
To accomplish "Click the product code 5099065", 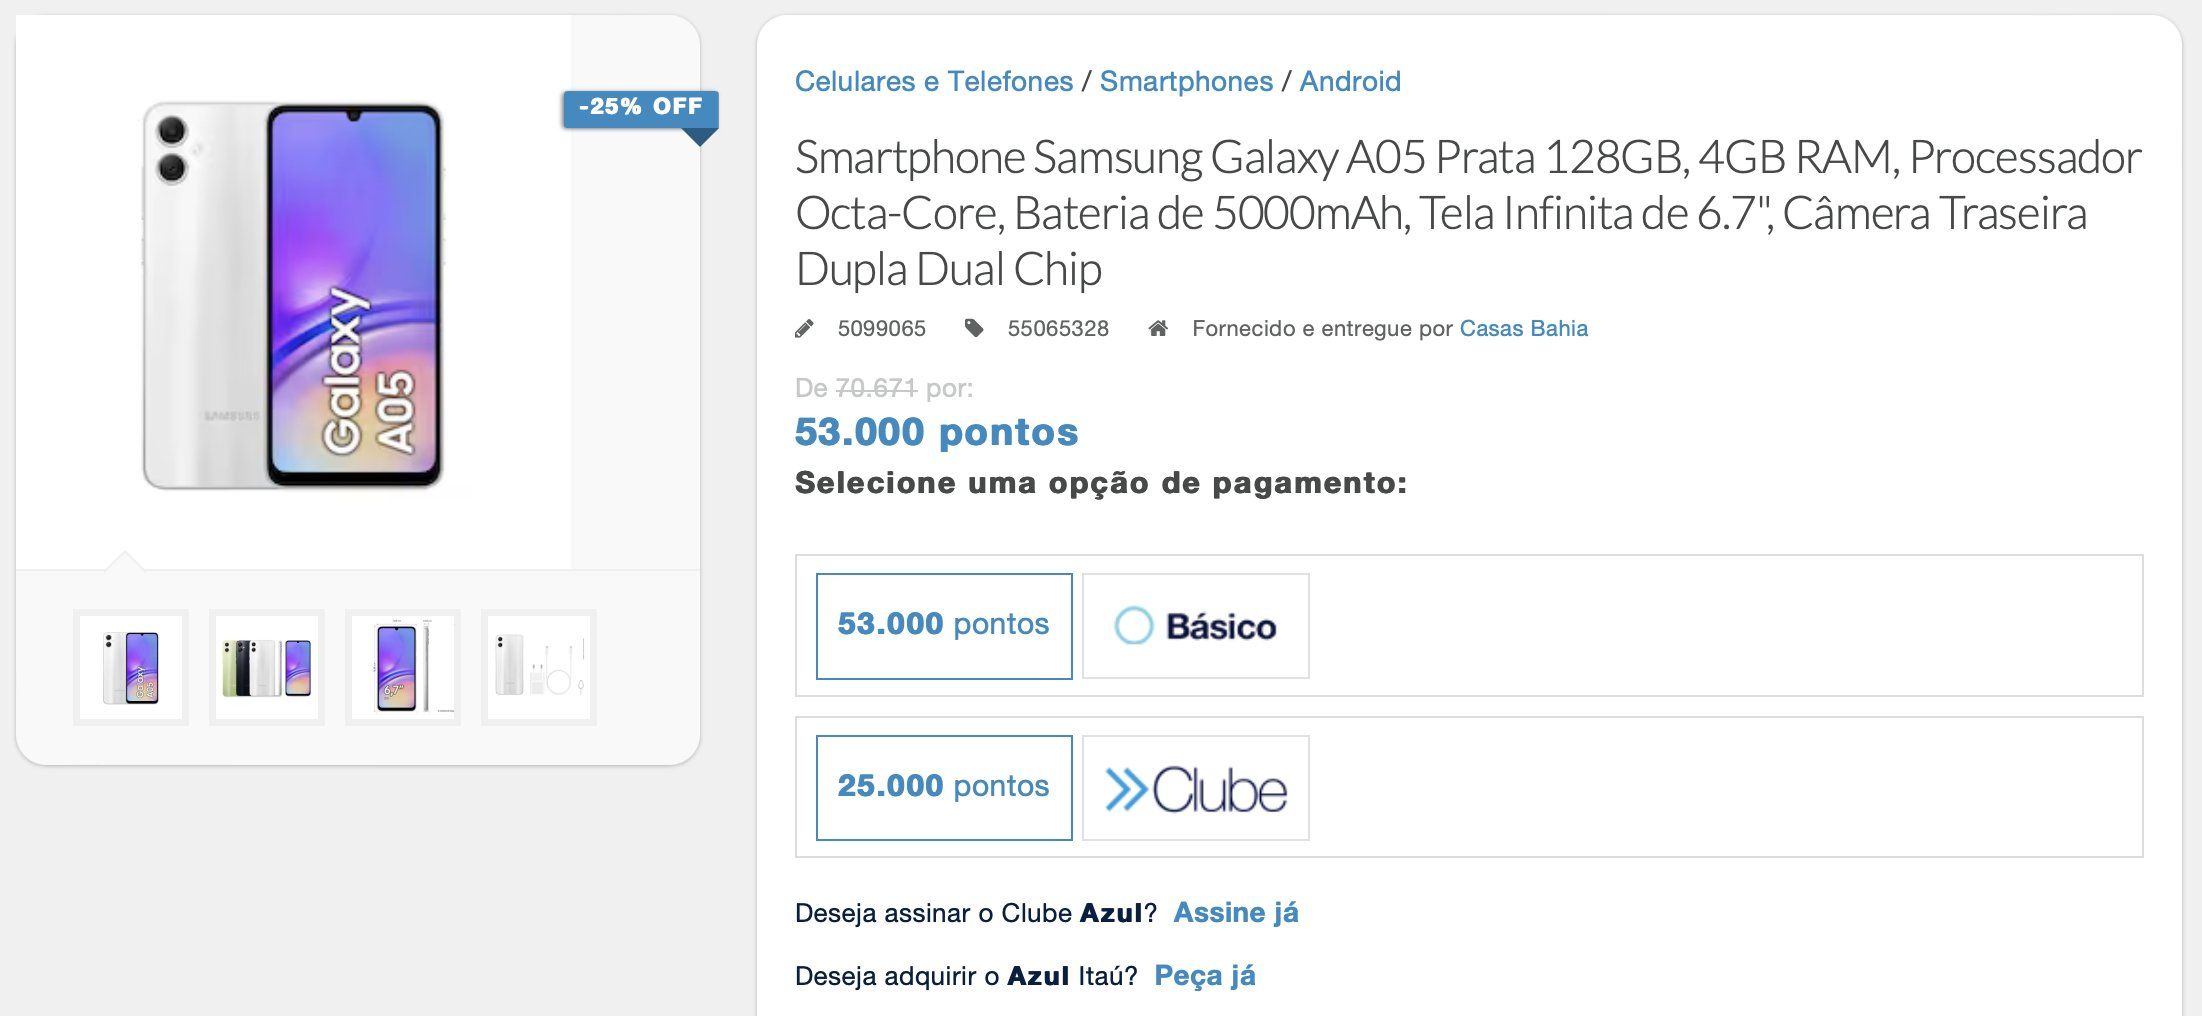I will click(x=882, y=328).
